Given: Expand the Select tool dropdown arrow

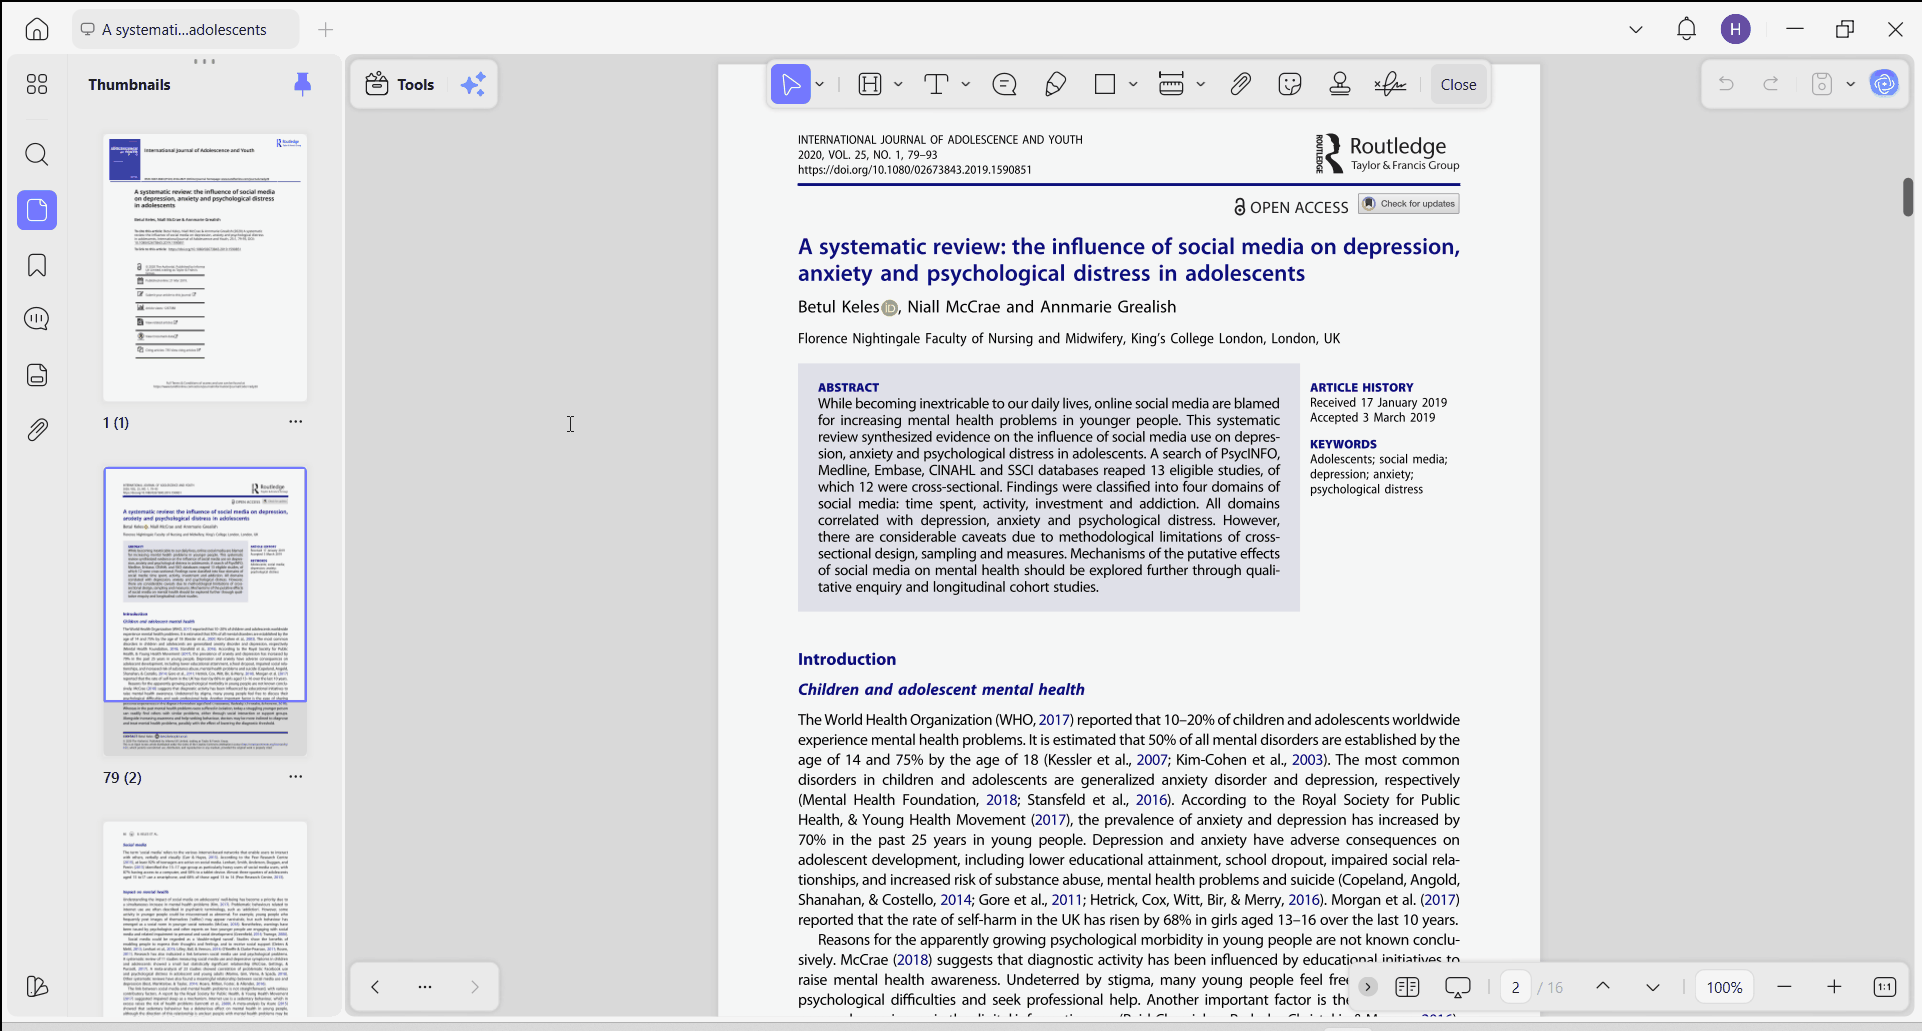Looking at the screenshot, I should (820, 85).
